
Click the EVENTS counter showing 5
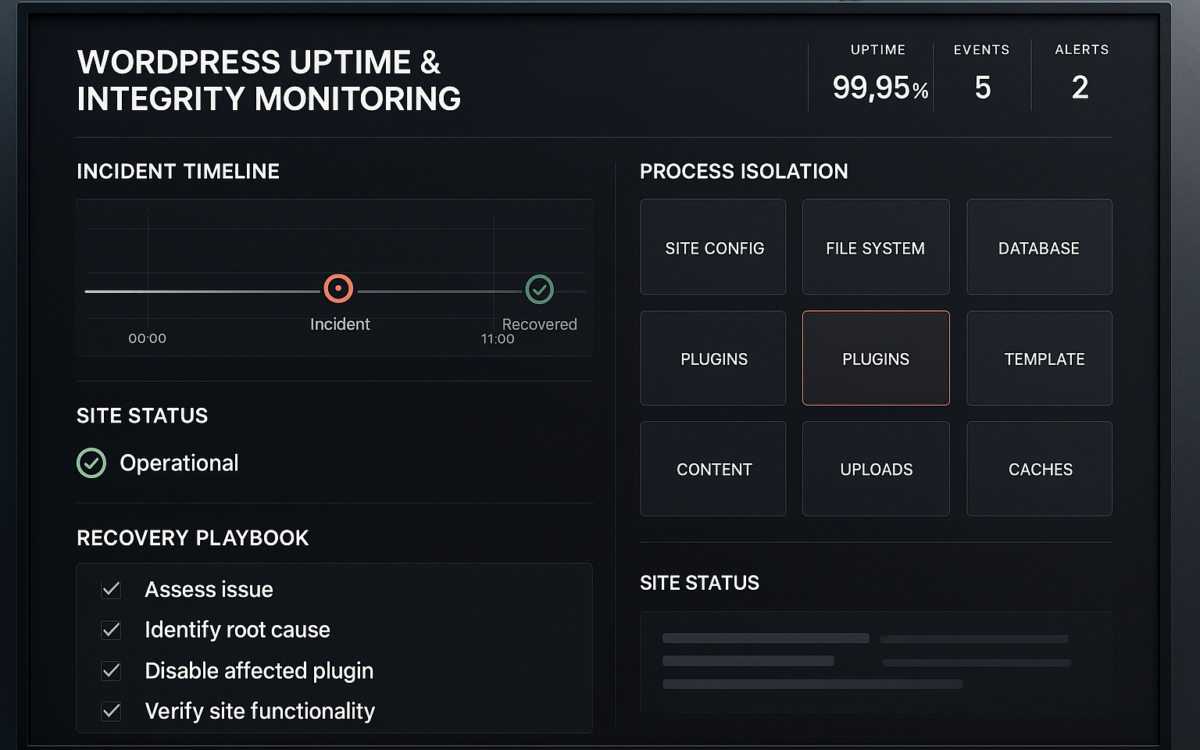(x=982, y=87)
